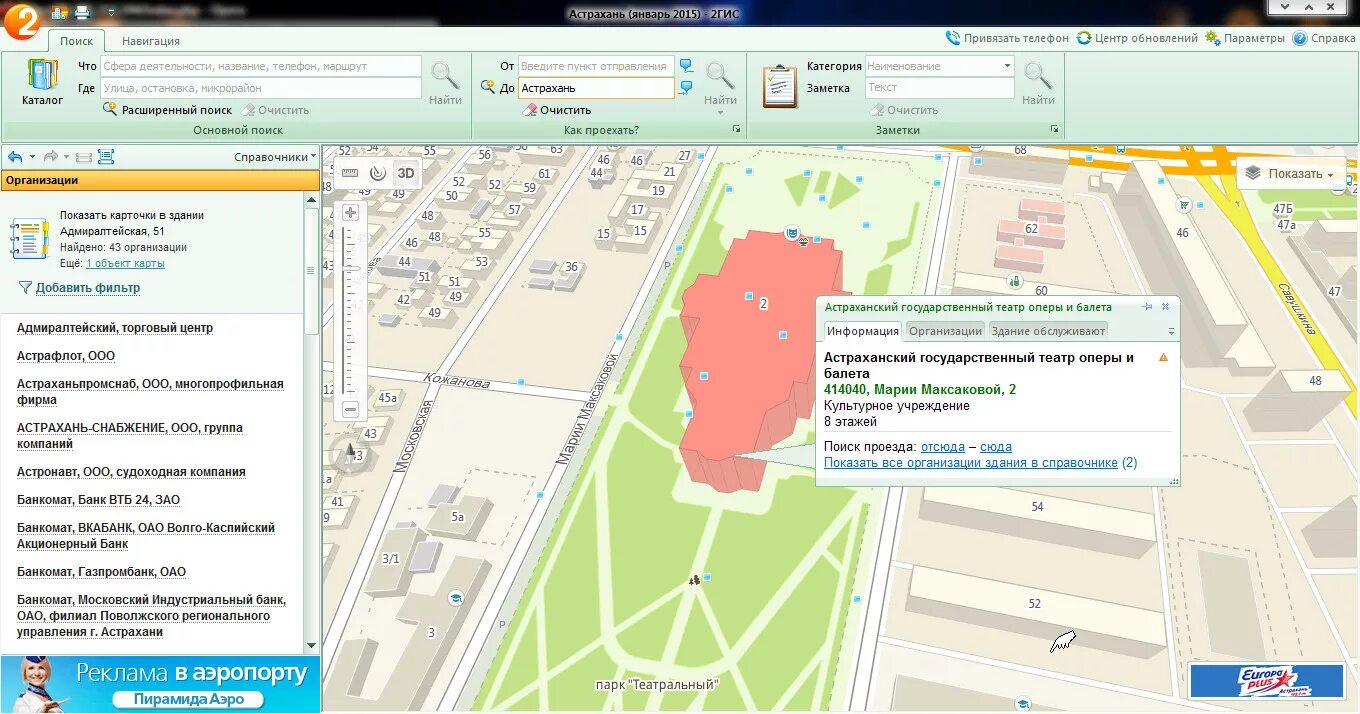Open Расширенный поиск advanced search
Viewport: 1360px width, 714px height.
pyautogui.click(x=167, y=110)
